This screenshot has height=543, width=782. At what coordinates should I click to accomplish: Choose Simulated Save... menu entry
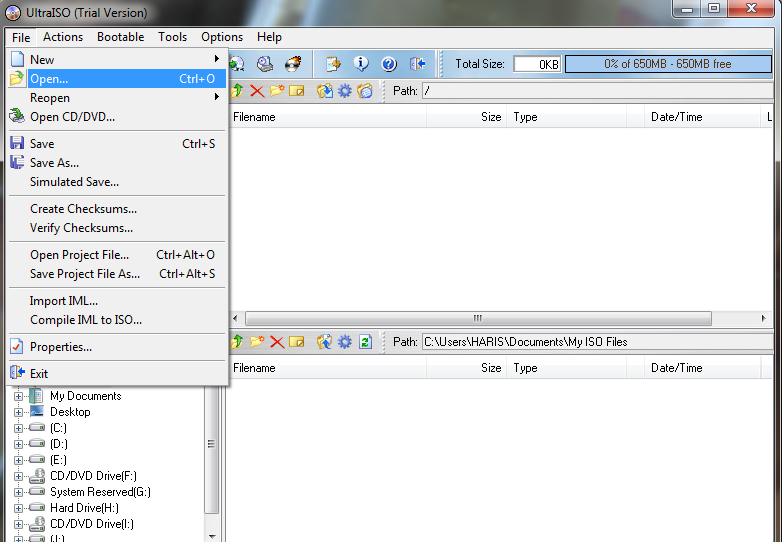point(117,181)
